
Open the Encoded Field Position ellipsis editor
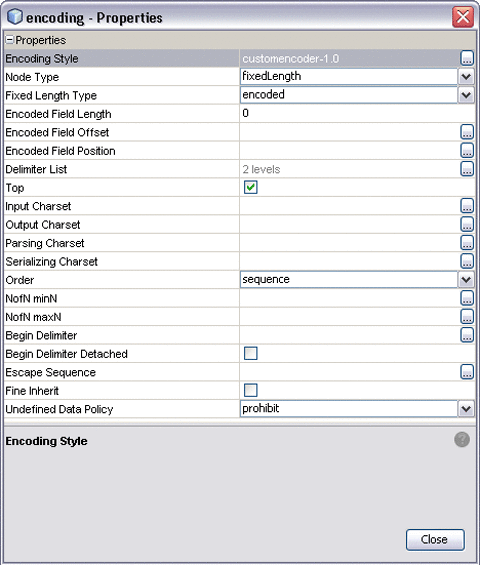pos(467,150)
